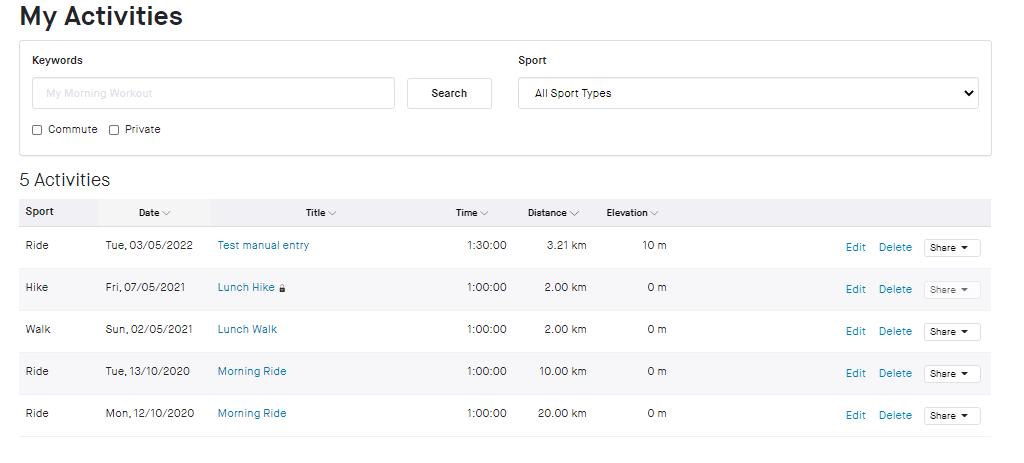Enable the Private filter checkbox
This screenshot has height=463, width=1024.
coord(114,130)
